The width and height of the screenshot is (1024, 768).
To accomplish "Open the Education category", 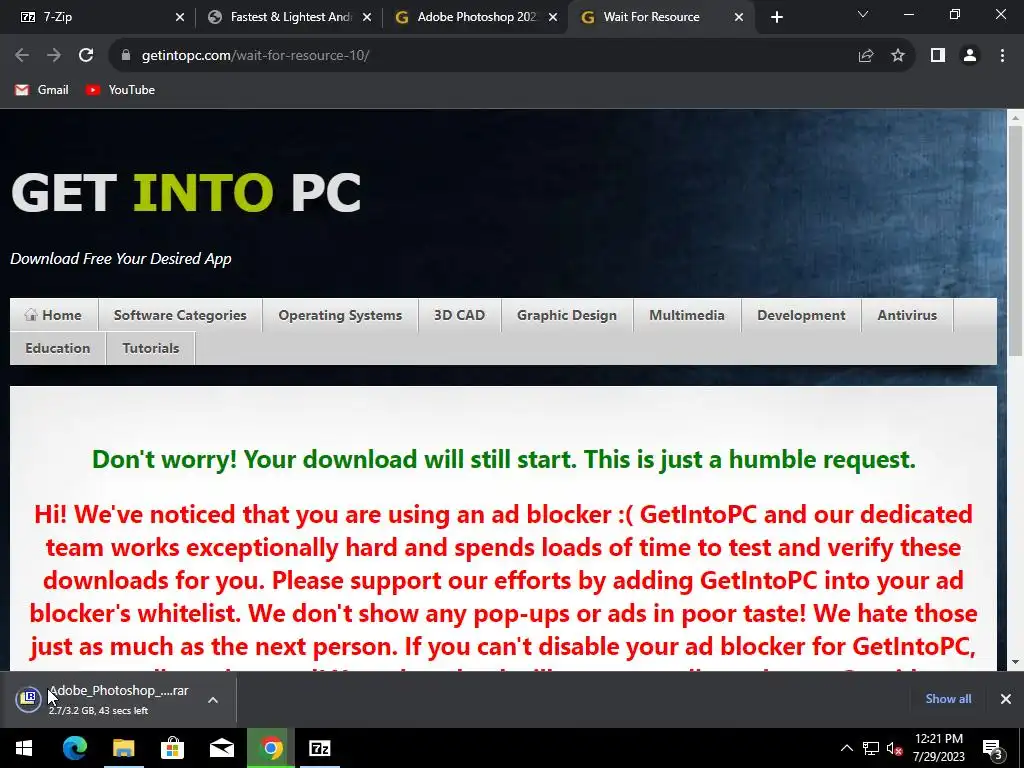I will 57,348.
